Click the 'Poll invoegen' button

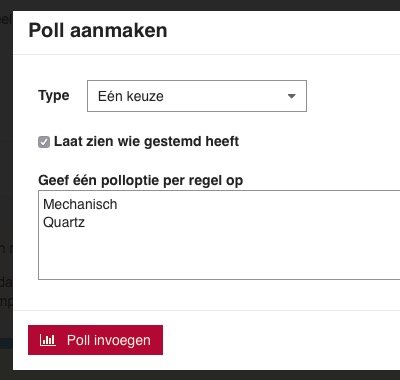pyautogui.click(x=95, y=340)
